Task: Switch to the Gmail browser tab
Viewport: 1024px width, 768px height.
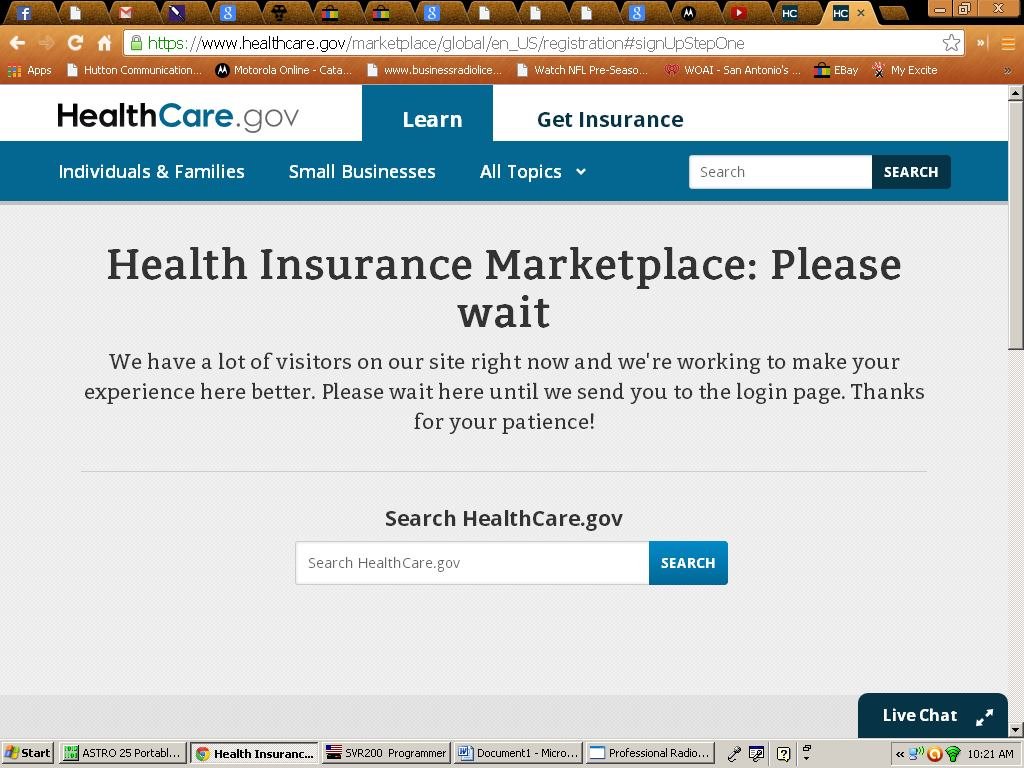Action: [125, 12]
